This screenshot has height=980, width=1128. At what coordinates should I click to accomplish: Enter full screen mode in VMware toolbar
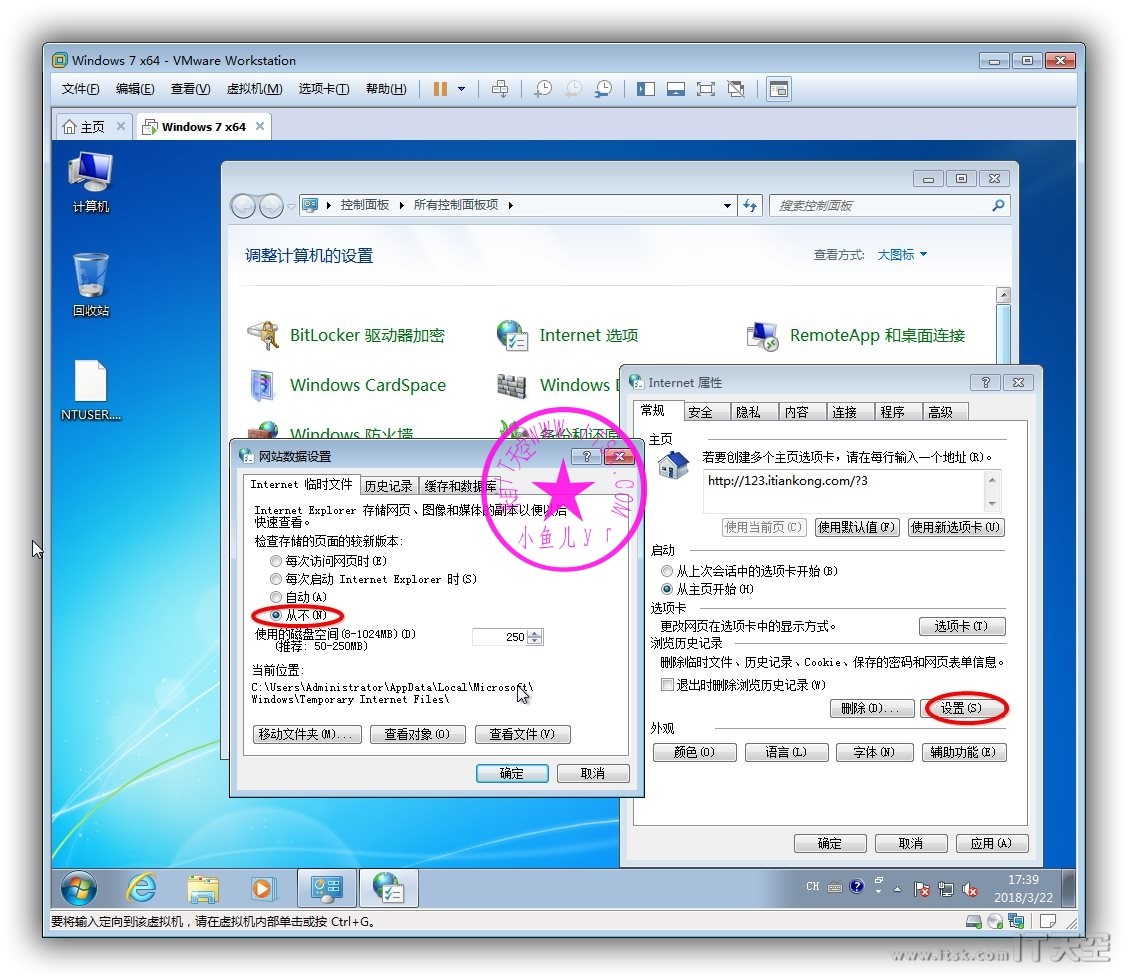click(706, 89)
